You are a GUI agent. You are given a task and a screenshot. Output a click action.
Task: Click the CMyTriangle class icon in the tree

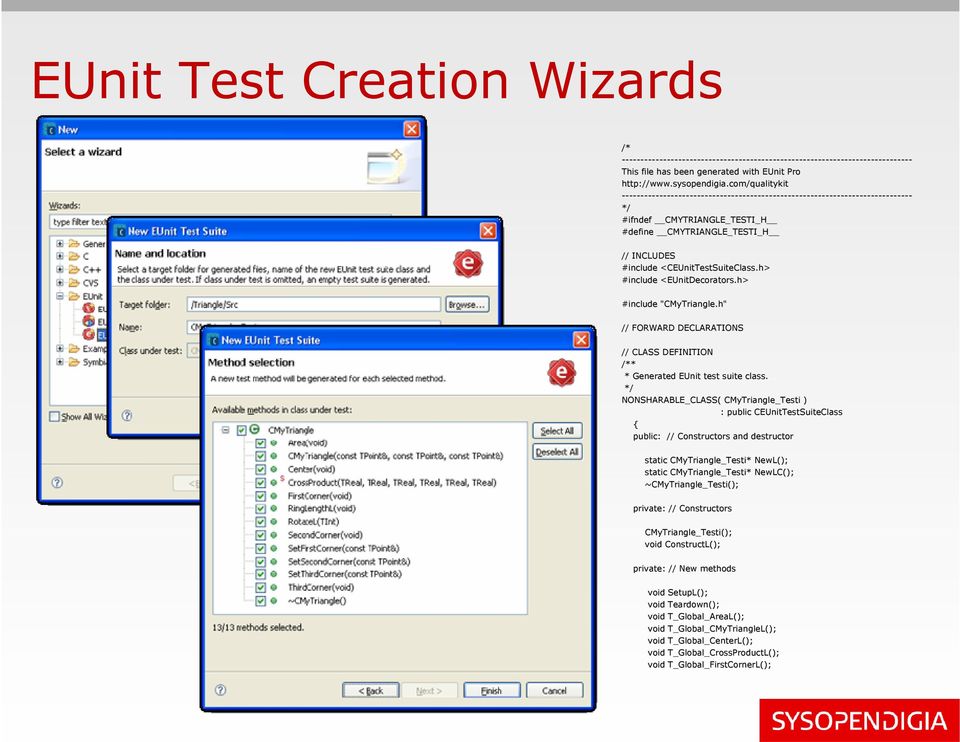pyautogui.click(x=255, y=430)
